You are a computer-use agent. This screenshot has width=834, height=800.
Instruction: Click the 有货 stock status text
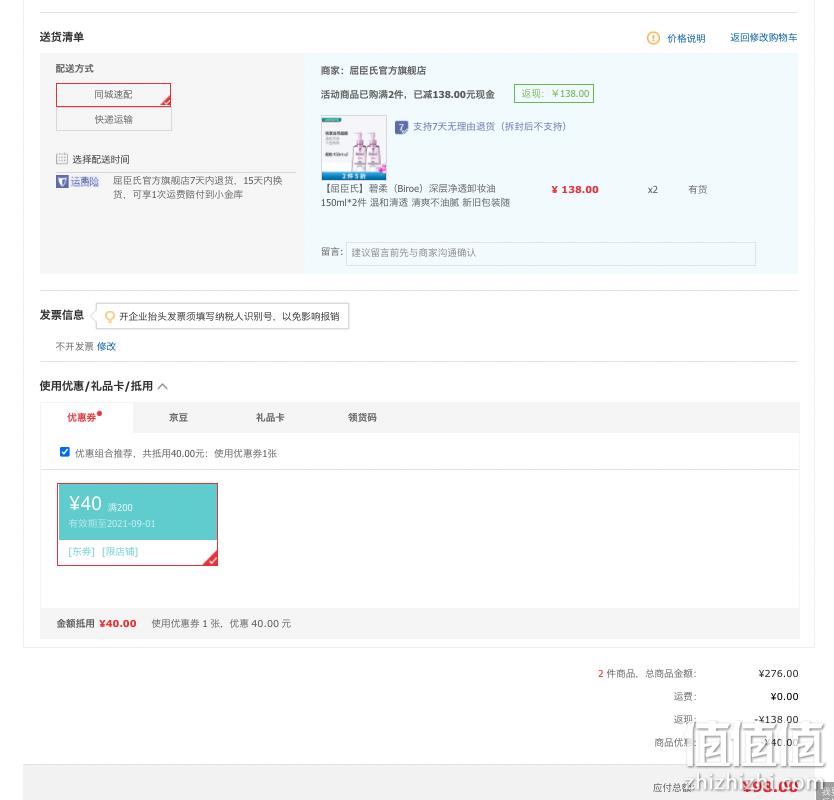click(x=697, y=189)
